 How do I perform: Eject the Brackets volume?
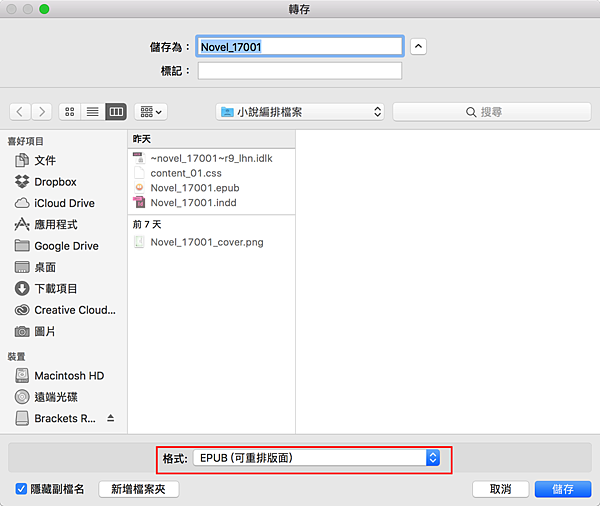111,418
